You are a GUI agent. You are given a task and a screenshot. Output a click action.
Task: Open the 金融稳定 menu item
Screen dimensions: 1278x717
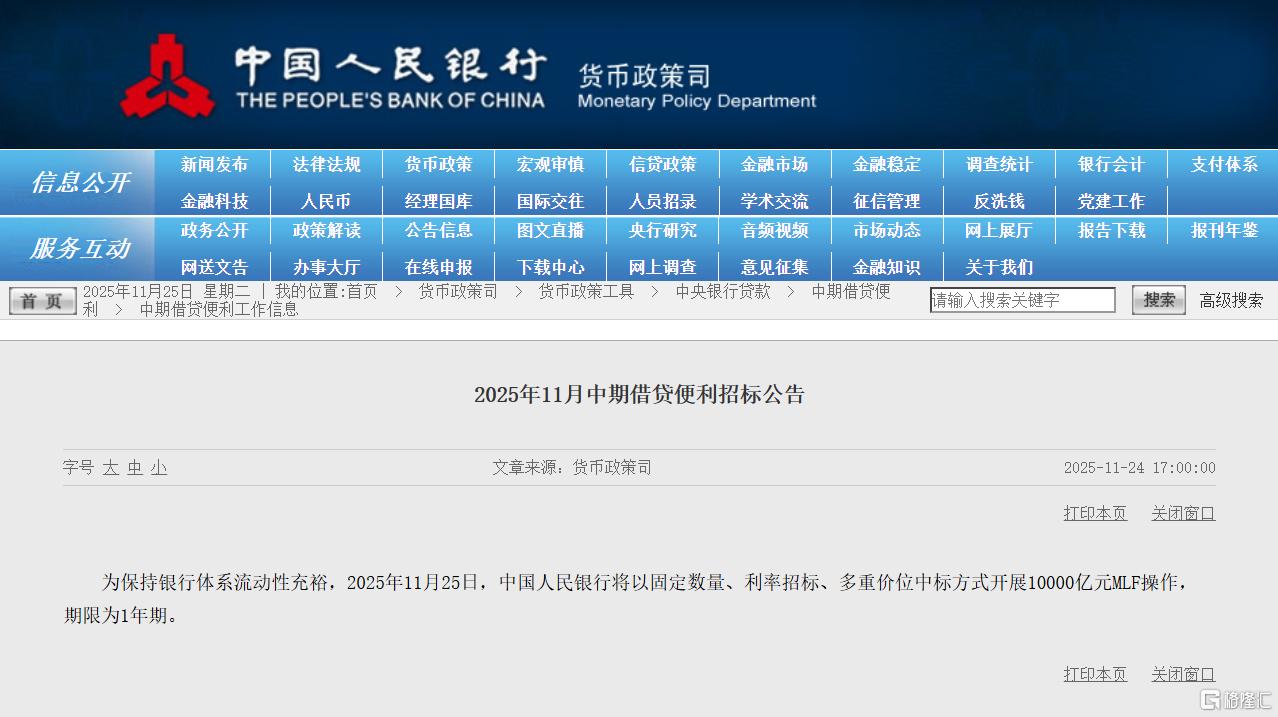pos(887,164)
